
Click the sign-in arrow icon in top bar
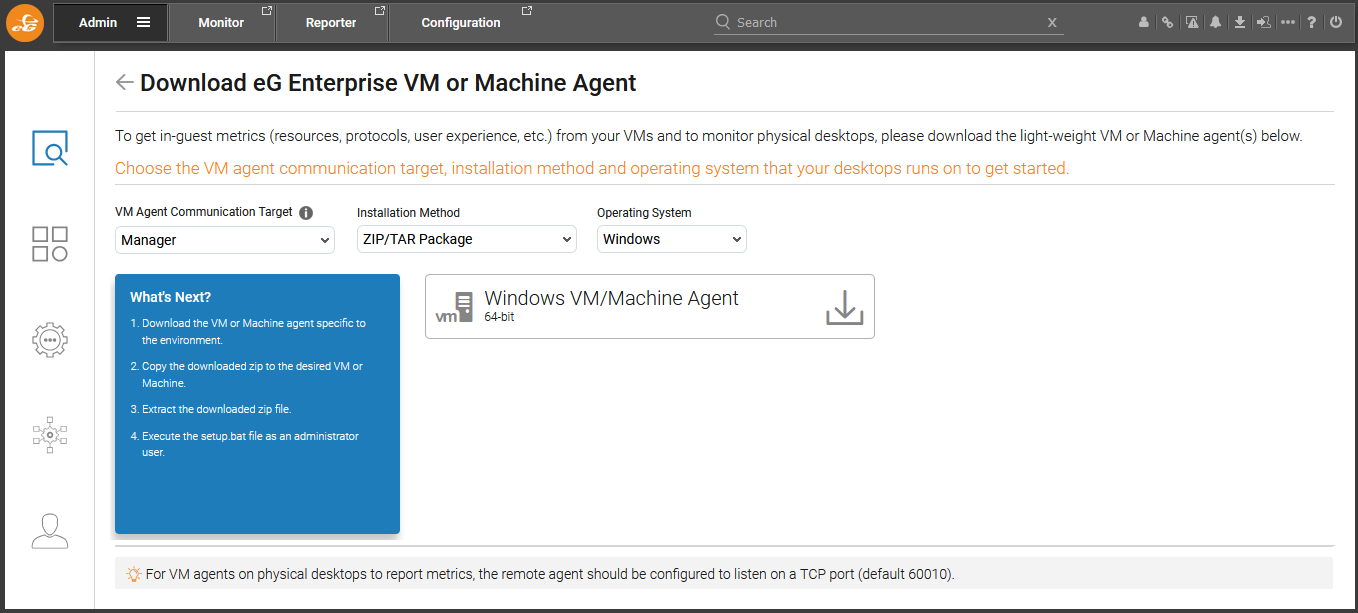[x=1264, y=22]
